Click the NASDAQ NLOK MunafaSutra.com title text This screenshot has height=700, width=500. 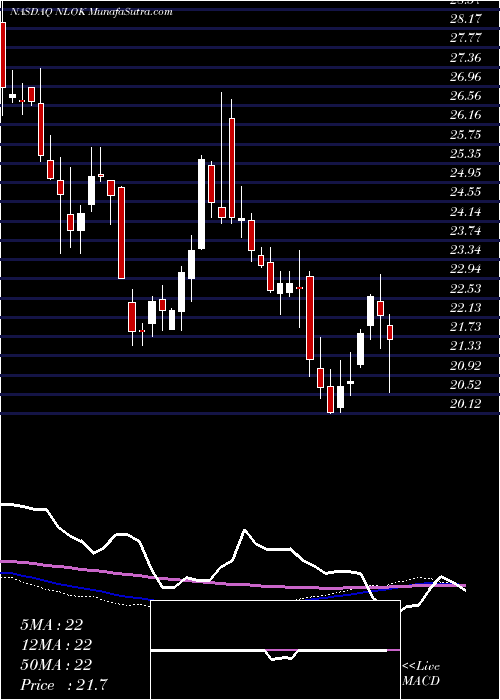(91, 12)
